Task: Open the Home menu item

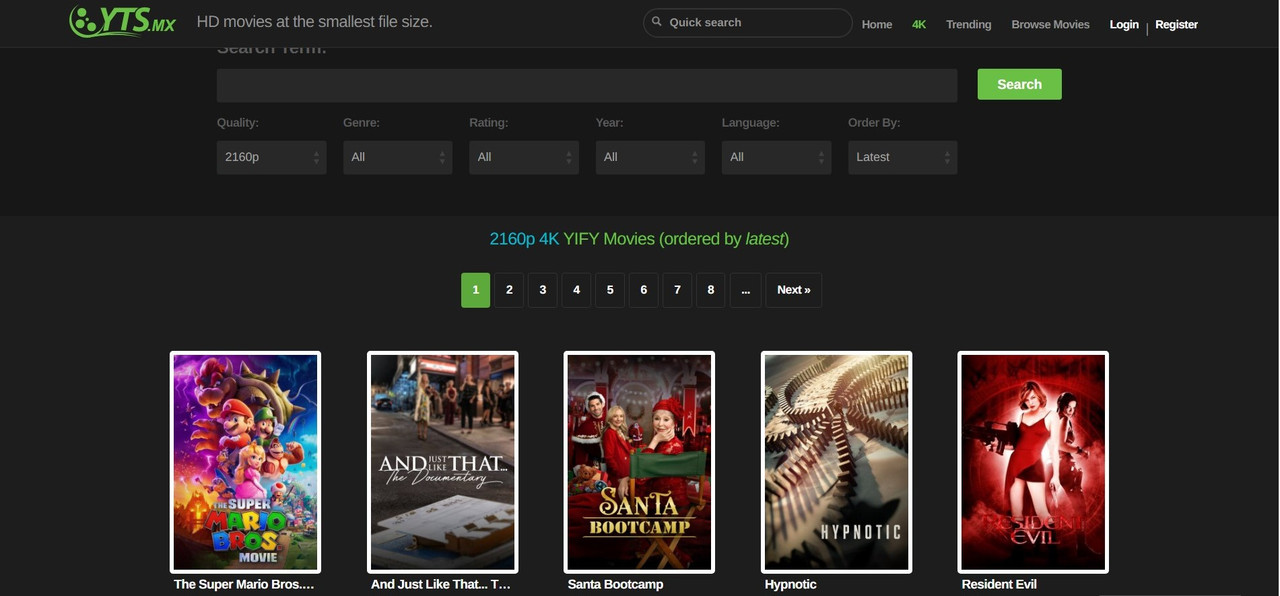Action: (877, 24)
